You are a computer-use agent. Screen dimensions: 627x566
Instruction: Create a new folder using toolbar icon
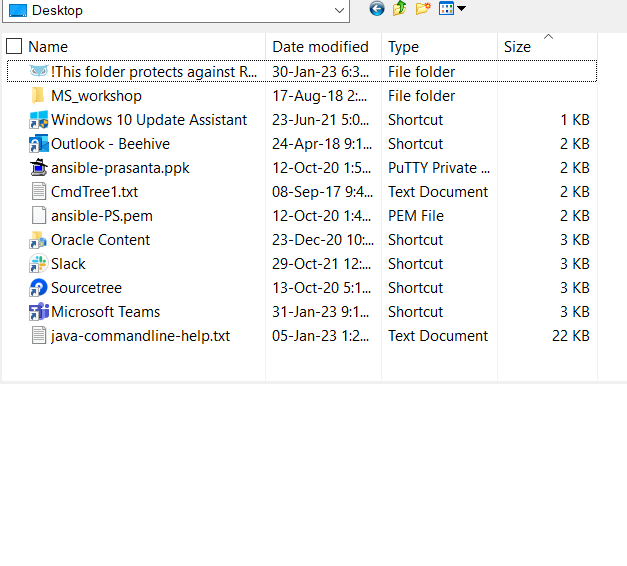click(423, 9)
